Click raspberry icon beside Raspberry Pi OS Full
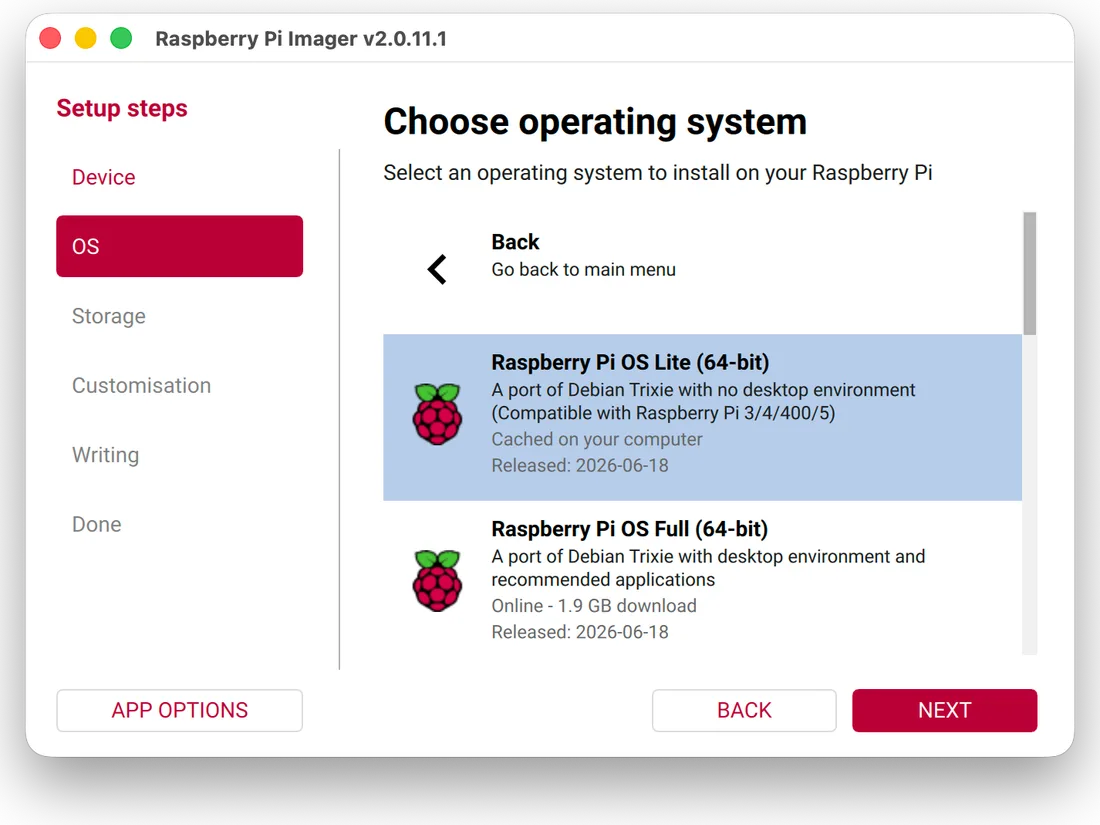Screen dimensions: 1100x825 (437, 580)
